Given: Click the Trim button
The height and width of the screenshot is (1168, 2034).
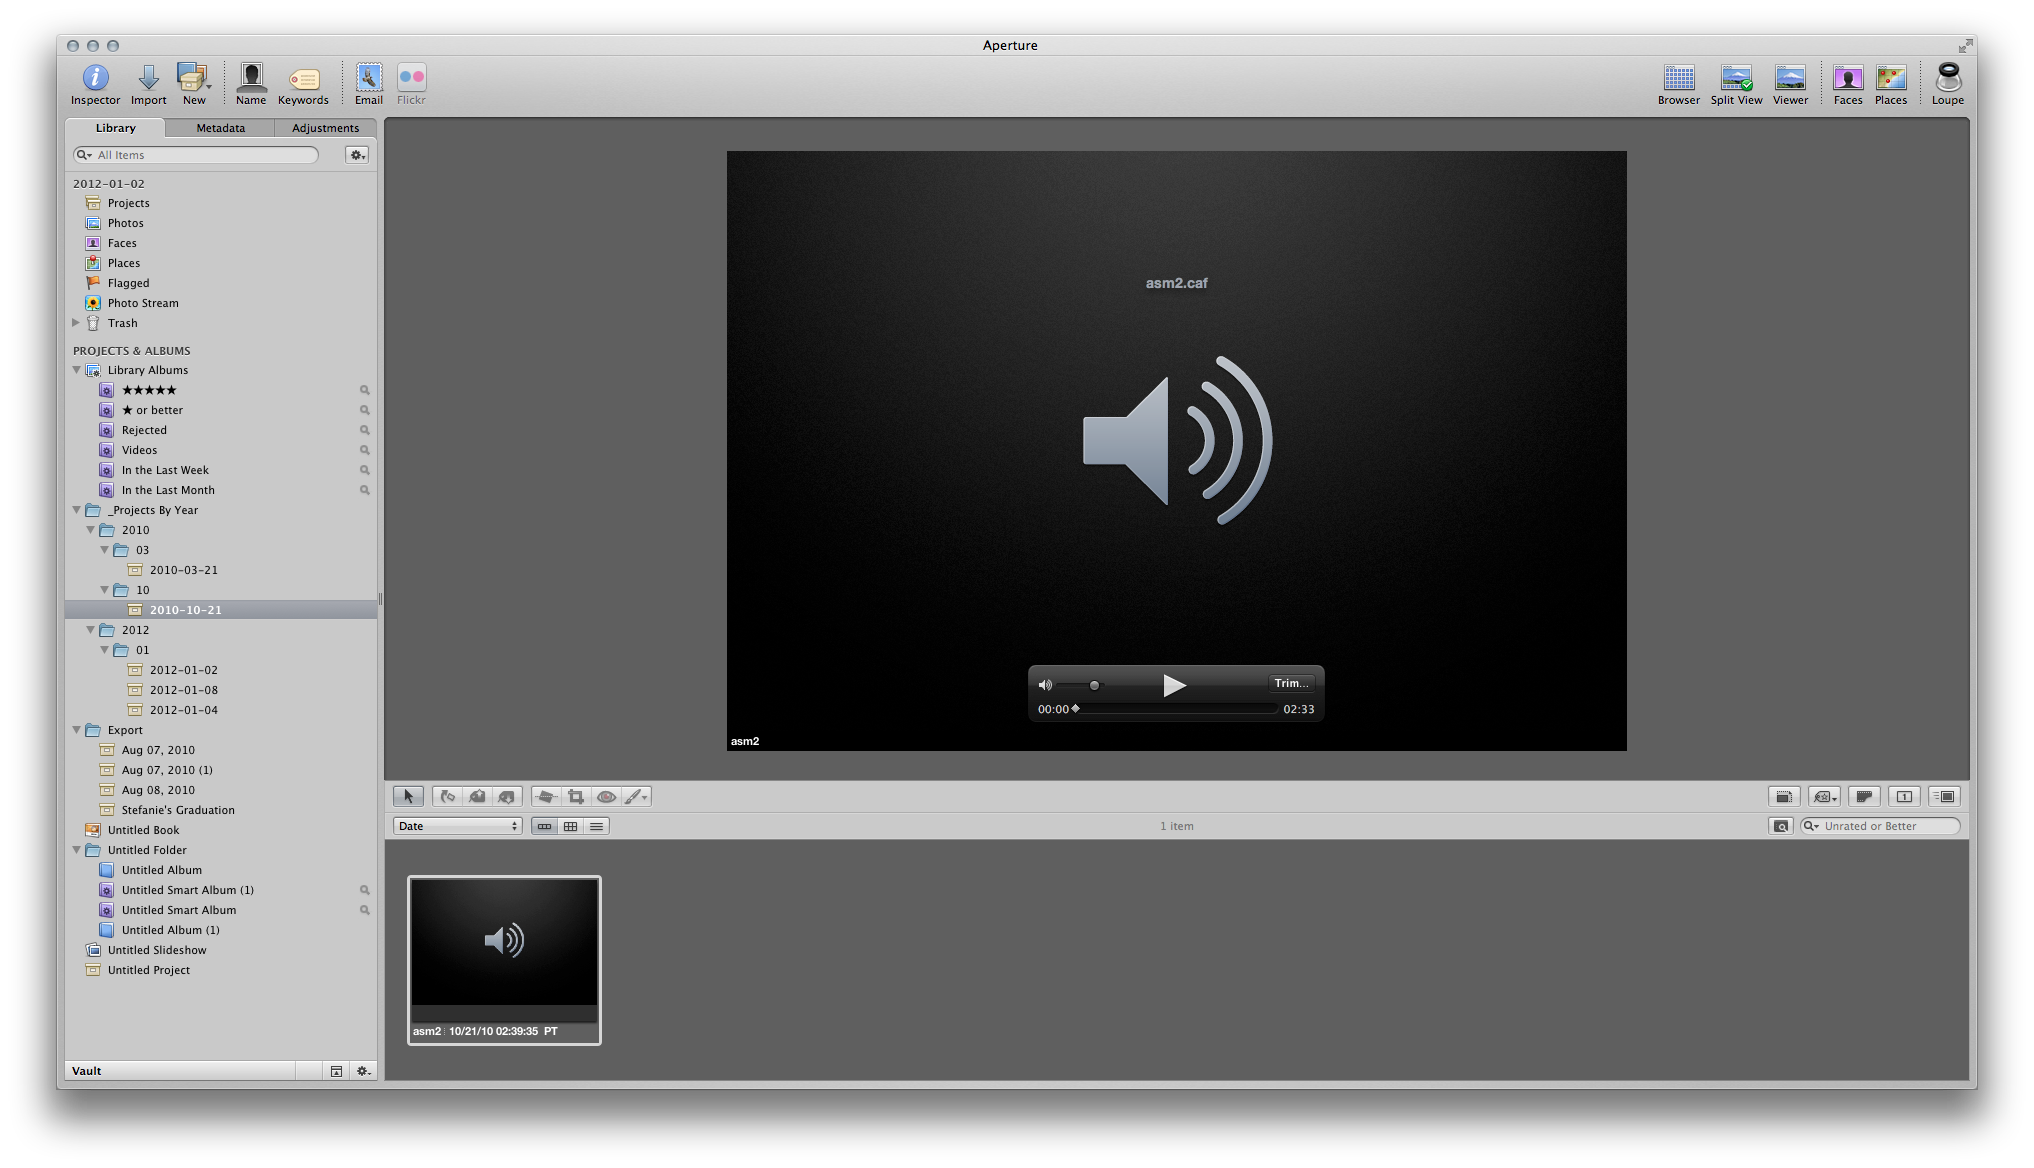Looking at the screenshot, I should pyautogui.click(x=1290, y=684).
